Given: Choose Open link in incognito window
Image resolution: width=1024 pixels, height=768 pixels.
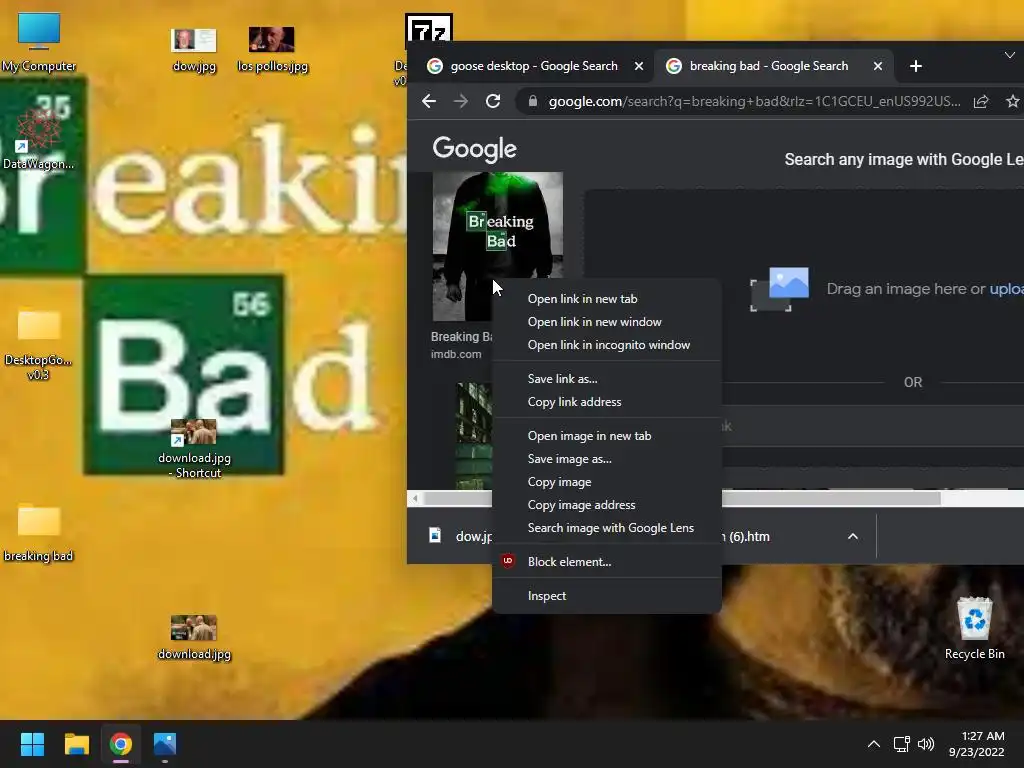Looking at the screenshot, I should point(607,345).
